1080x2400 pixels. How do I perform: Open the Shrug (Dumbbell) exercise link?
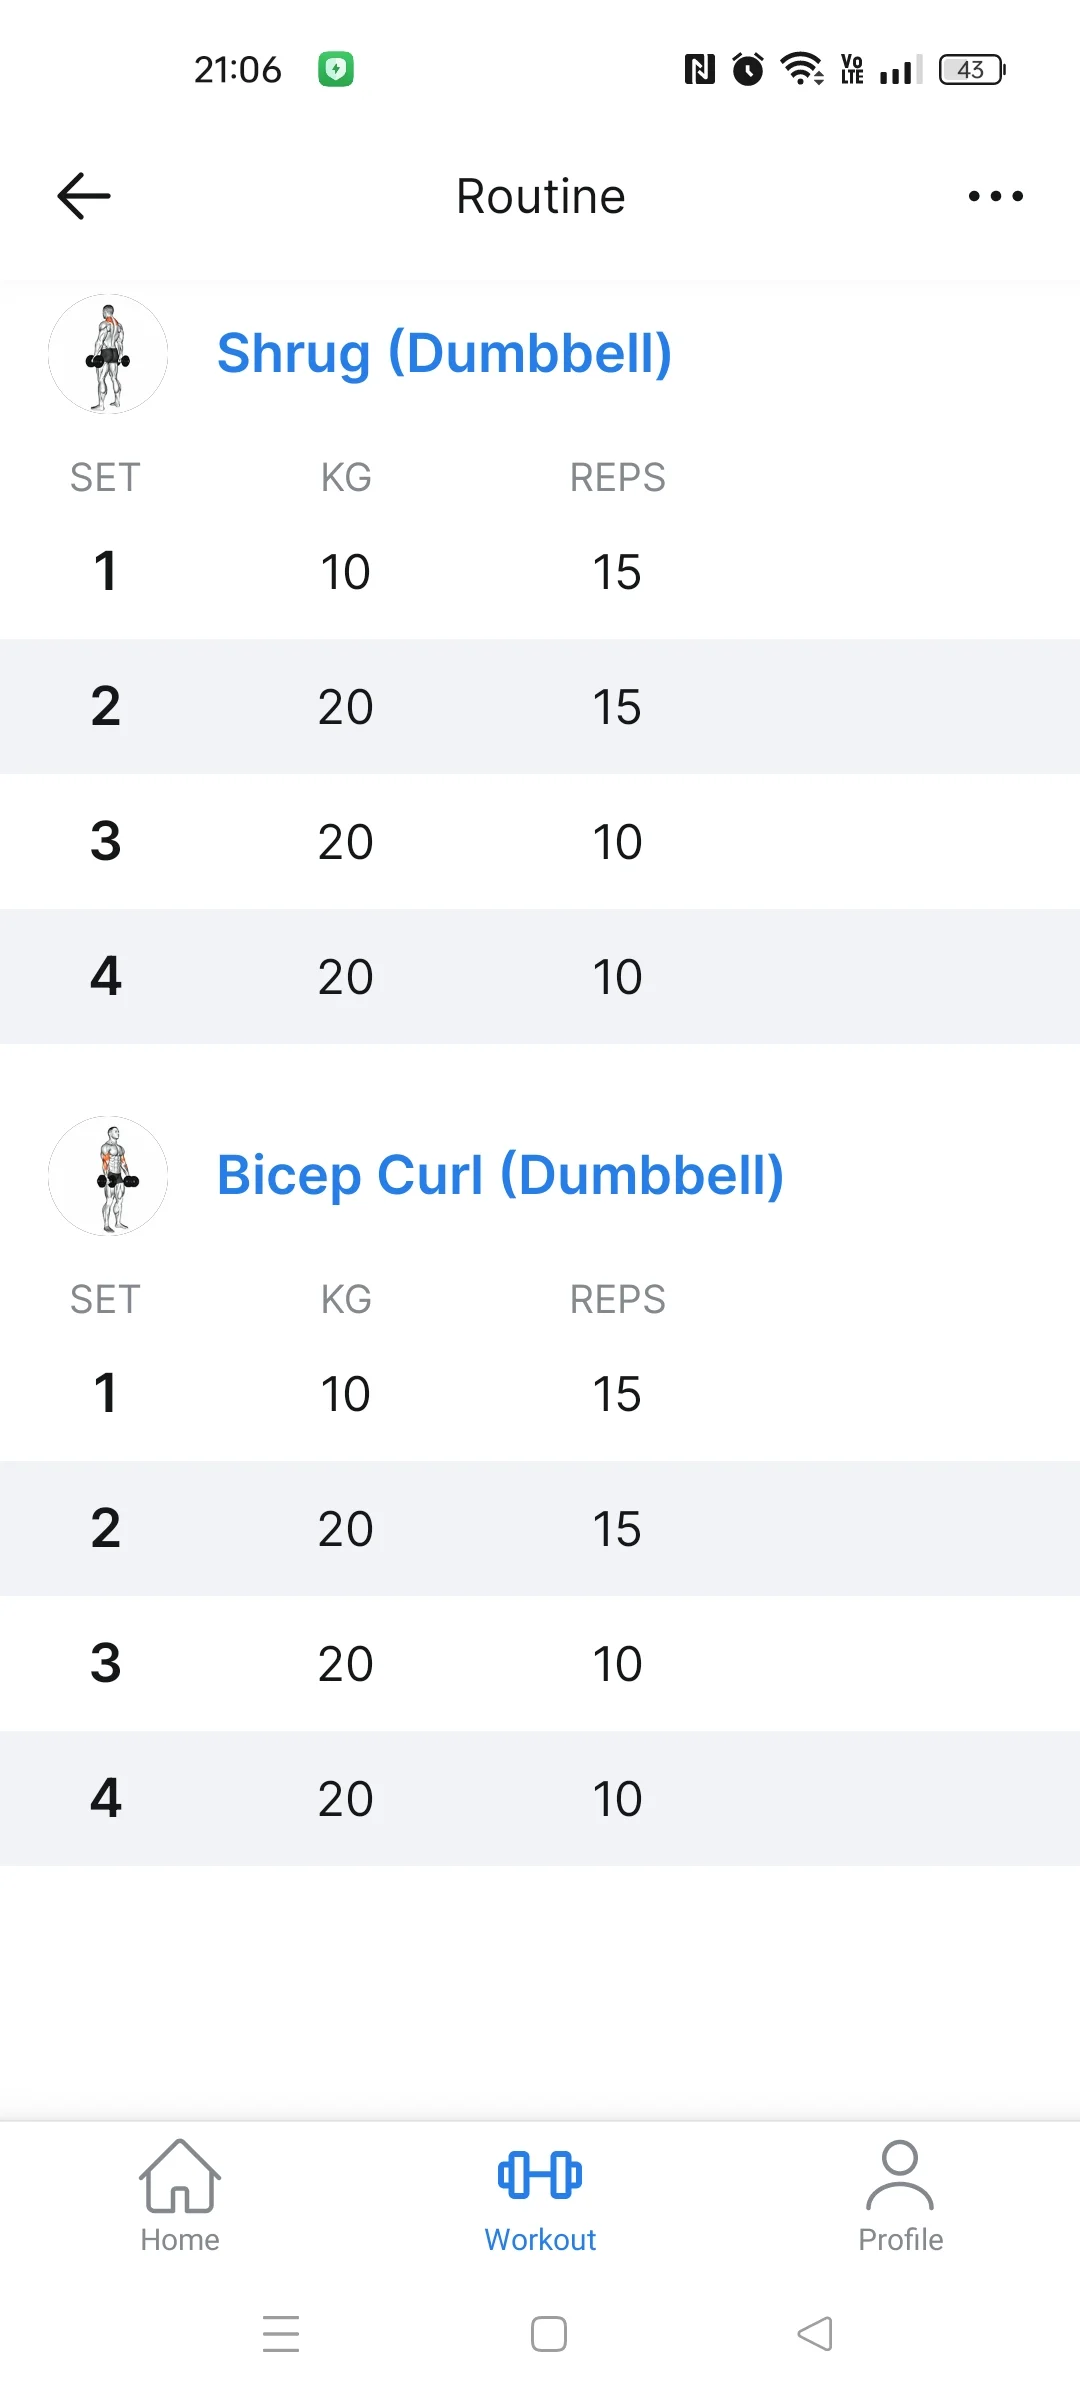click(444, 354)
